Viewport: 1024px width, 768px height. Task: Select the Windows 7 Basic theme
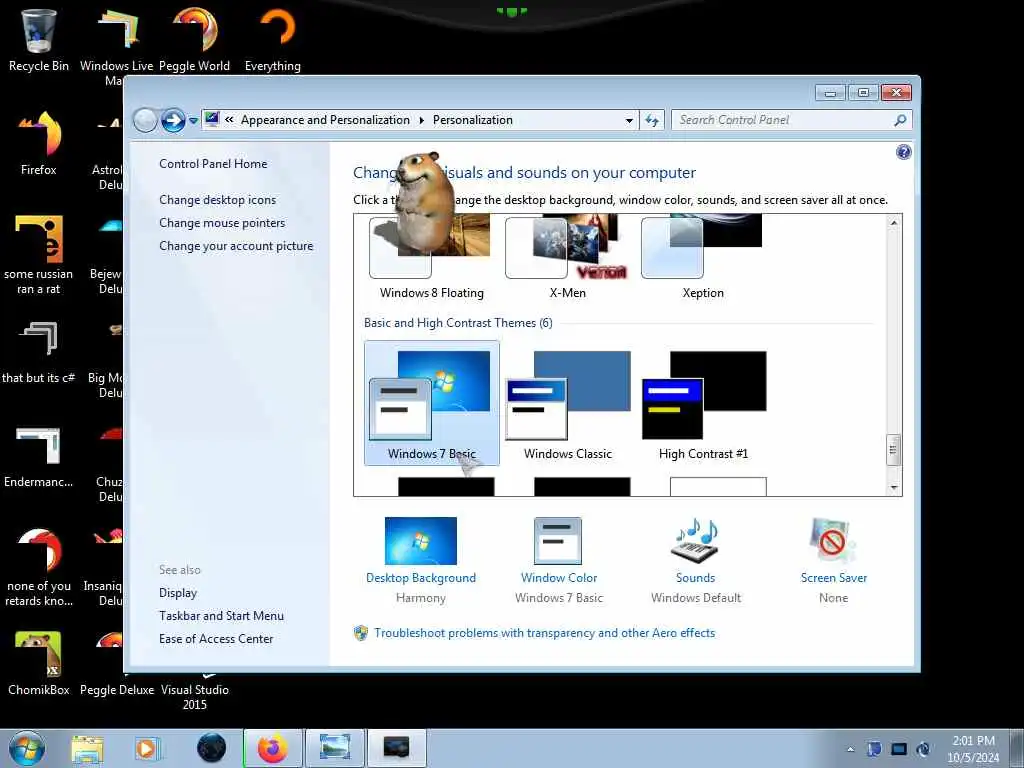click(432, 403)
